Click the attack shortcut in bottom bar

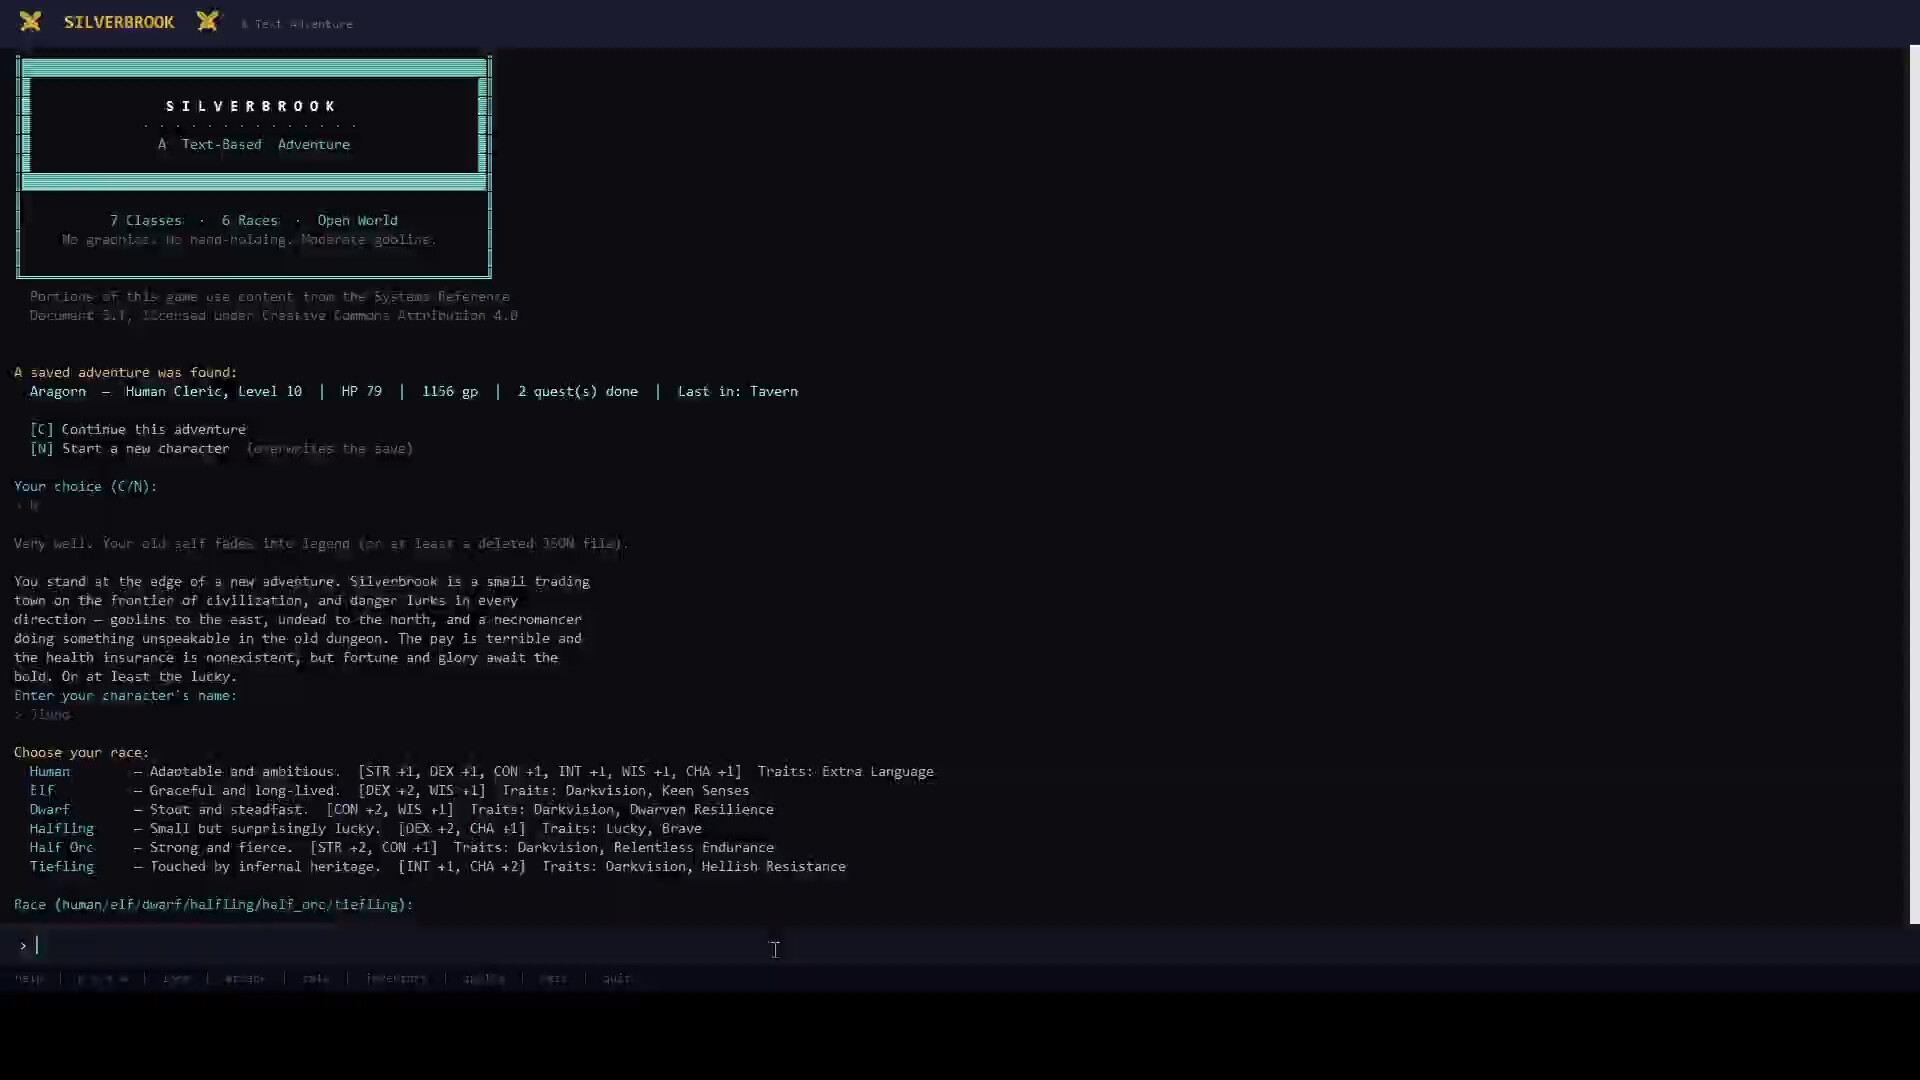pos(245,978)
